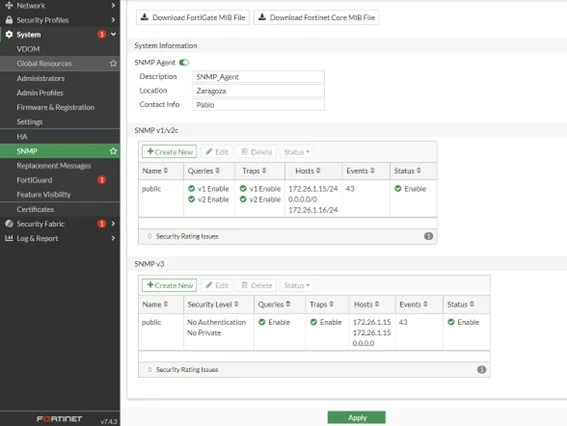Image resolution: width=567 pixels, height=426 pixels.
Task: Click the Contact Info field containing Pablo
Action: coord(258,105)
